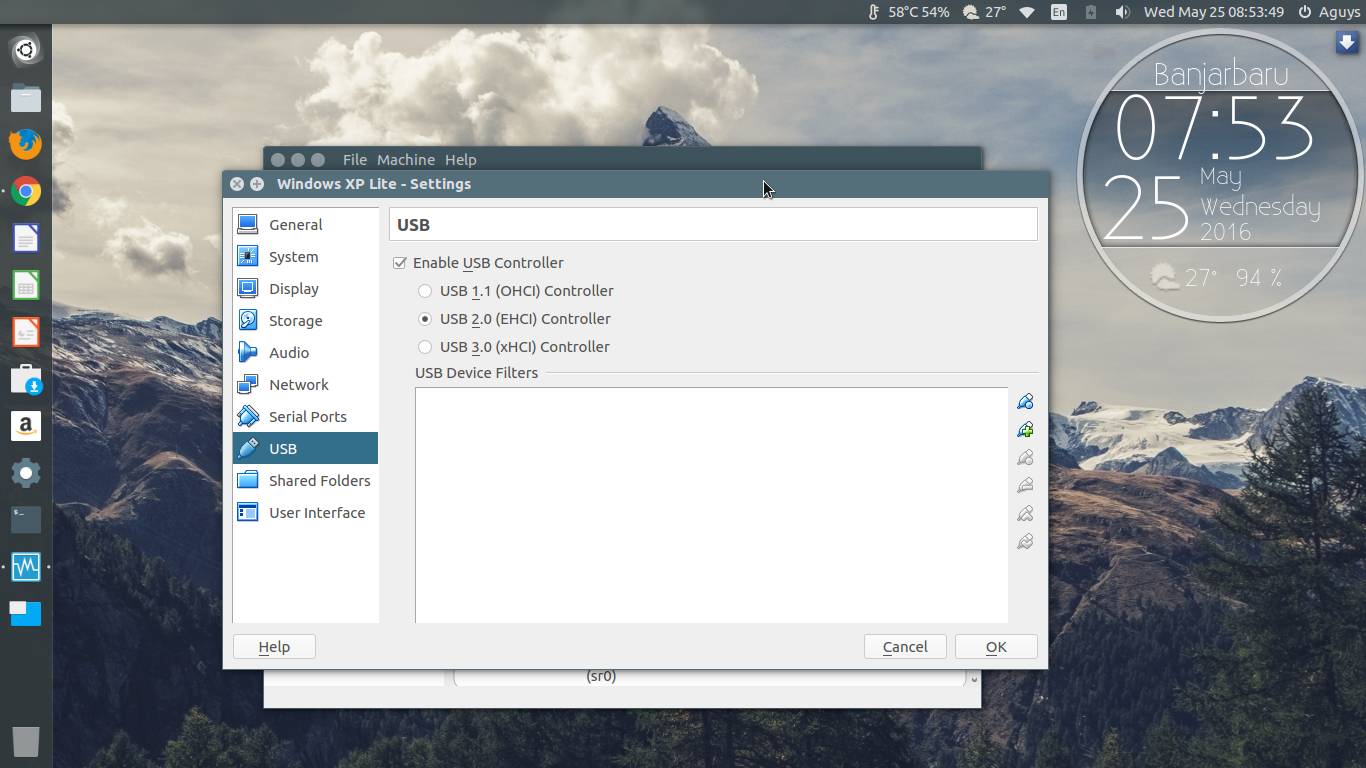Switch to the User Interface category
This screenshot has width=1366, height=768.
pos(305,513)
